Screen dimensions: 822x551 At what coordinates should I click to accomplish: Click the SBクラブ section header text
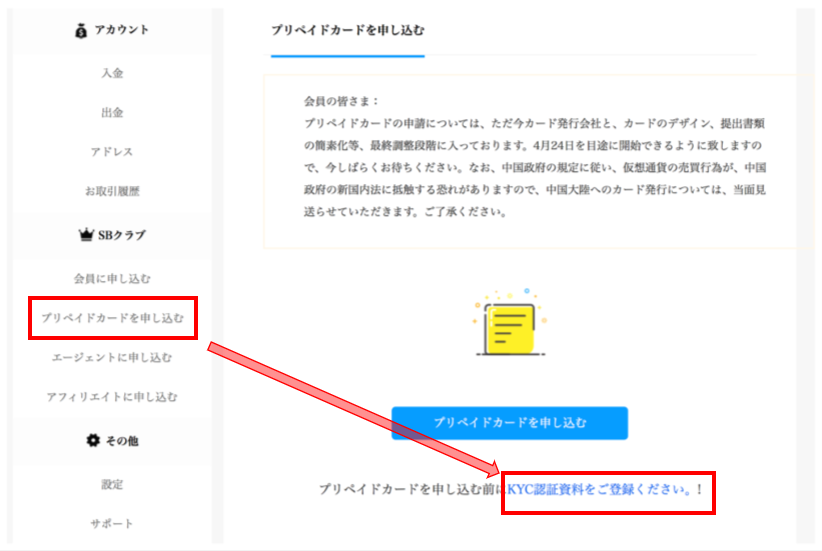(x=122, y=236)
